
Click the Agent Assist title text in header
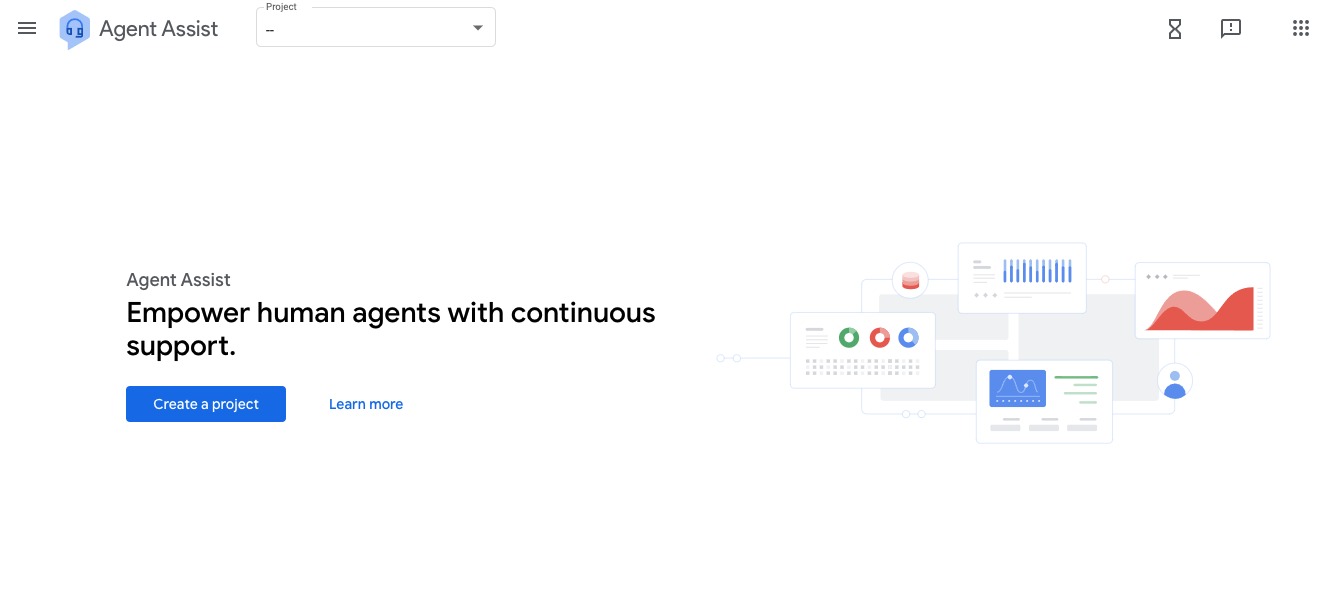click(x=159, y=29)
